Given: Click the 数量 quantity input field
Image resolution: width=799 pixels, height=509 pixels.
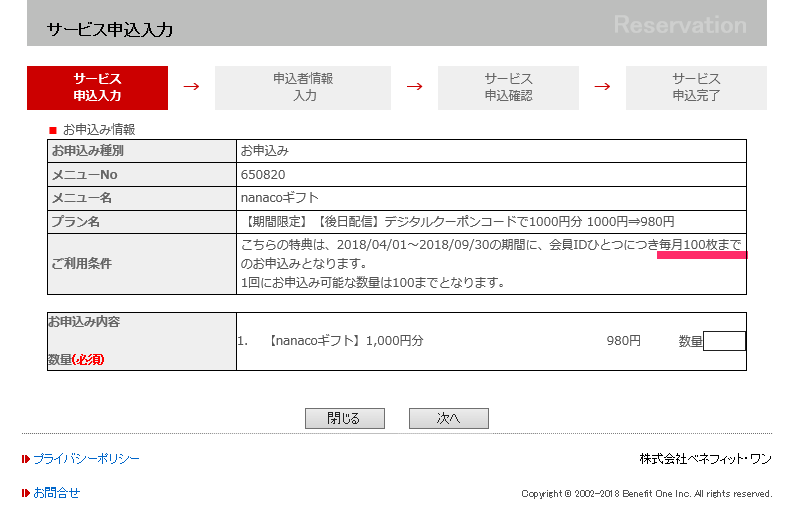Looking at the screenshot, I should point(724,341).
